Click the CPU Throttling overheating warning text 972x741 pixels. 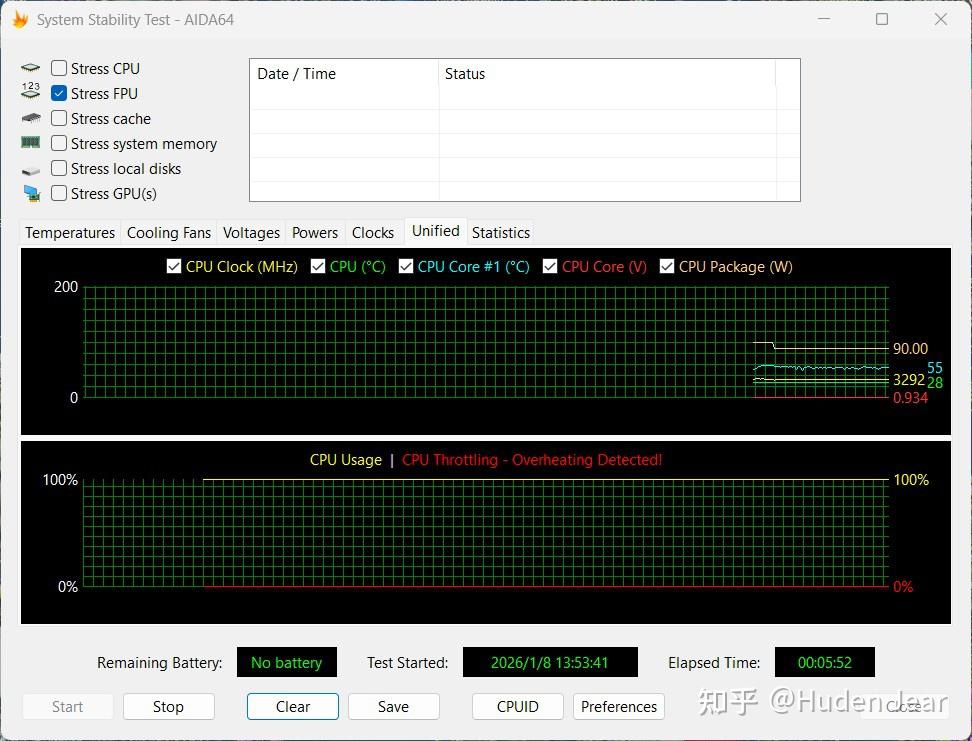532,459
